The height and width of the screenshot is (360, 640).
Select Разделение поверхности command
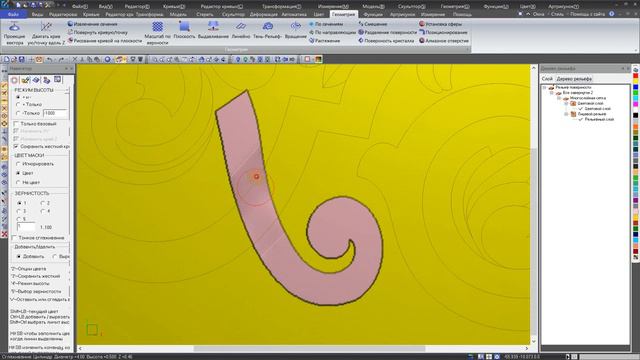(387, 32)
